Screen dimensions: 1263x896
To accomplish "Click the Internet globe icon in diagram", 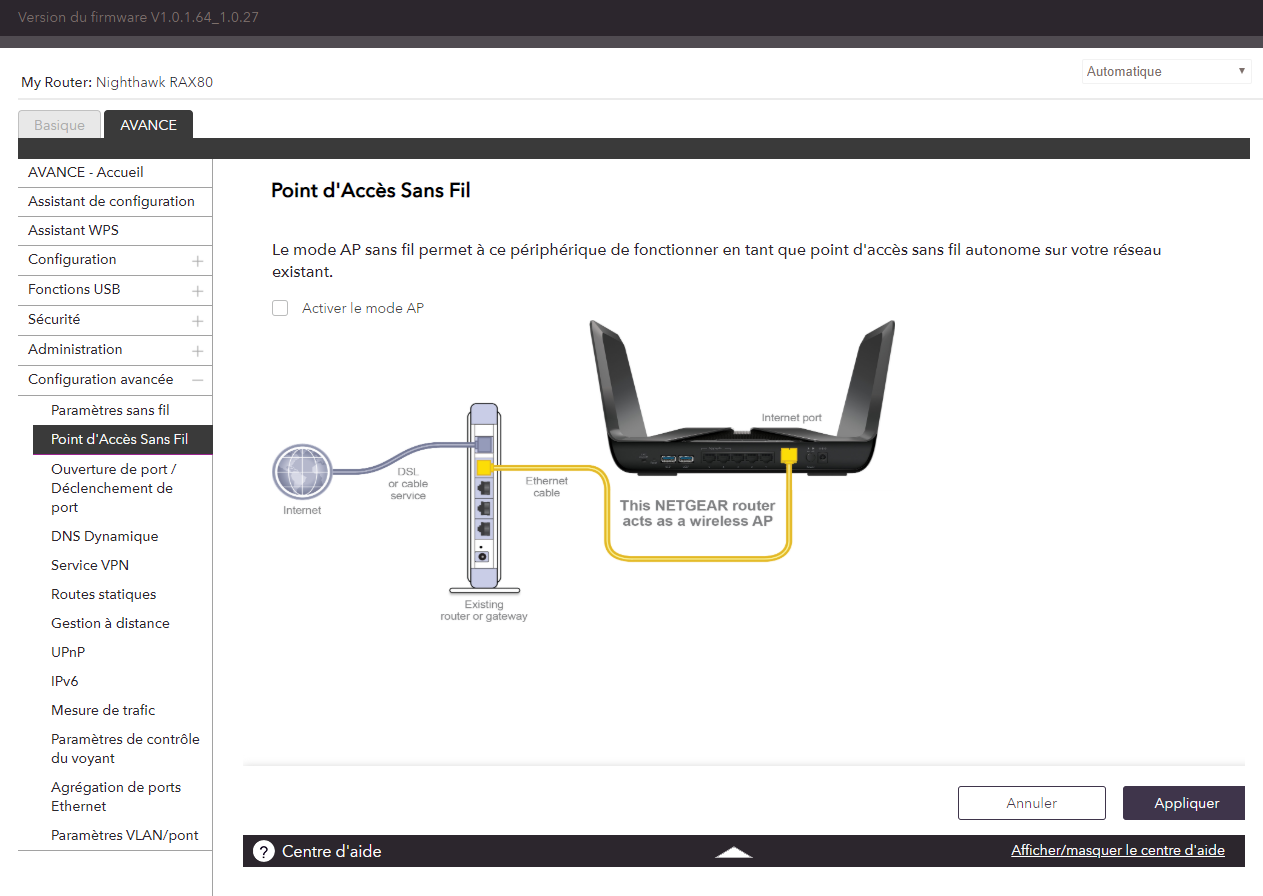I will pos(302,472).
